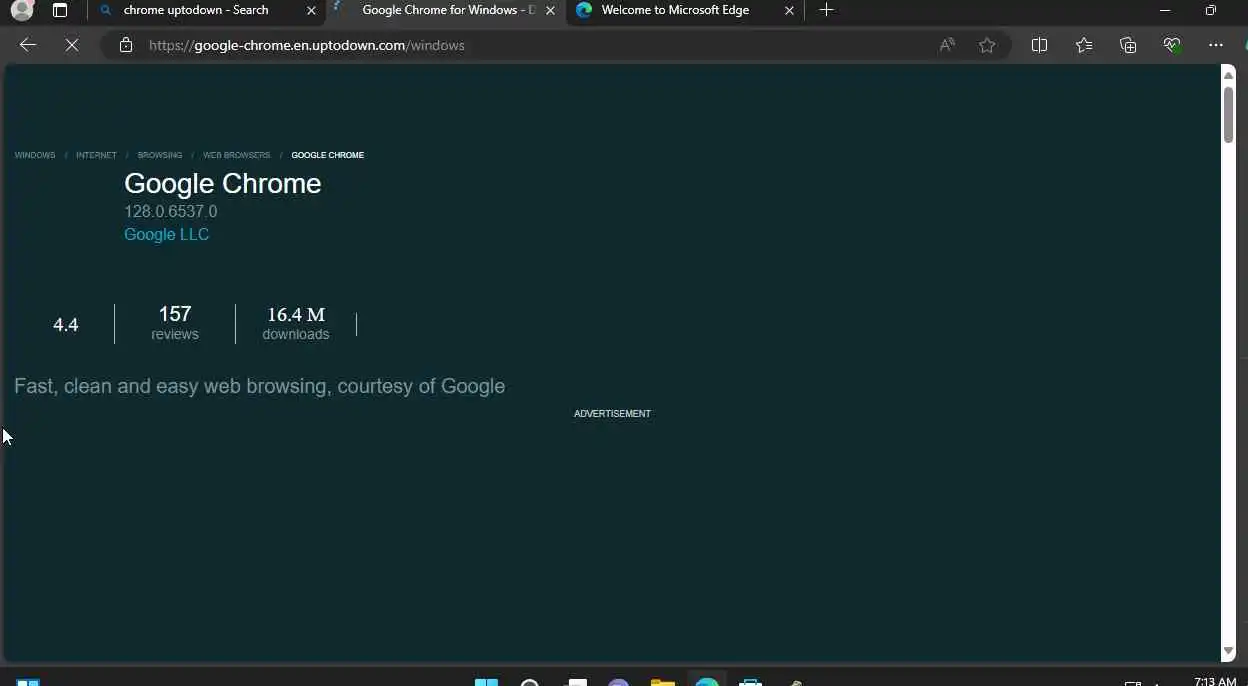Screen dimensions: 1248x686
Task: Open the 157 reviews count
Action: coord(175,323)
